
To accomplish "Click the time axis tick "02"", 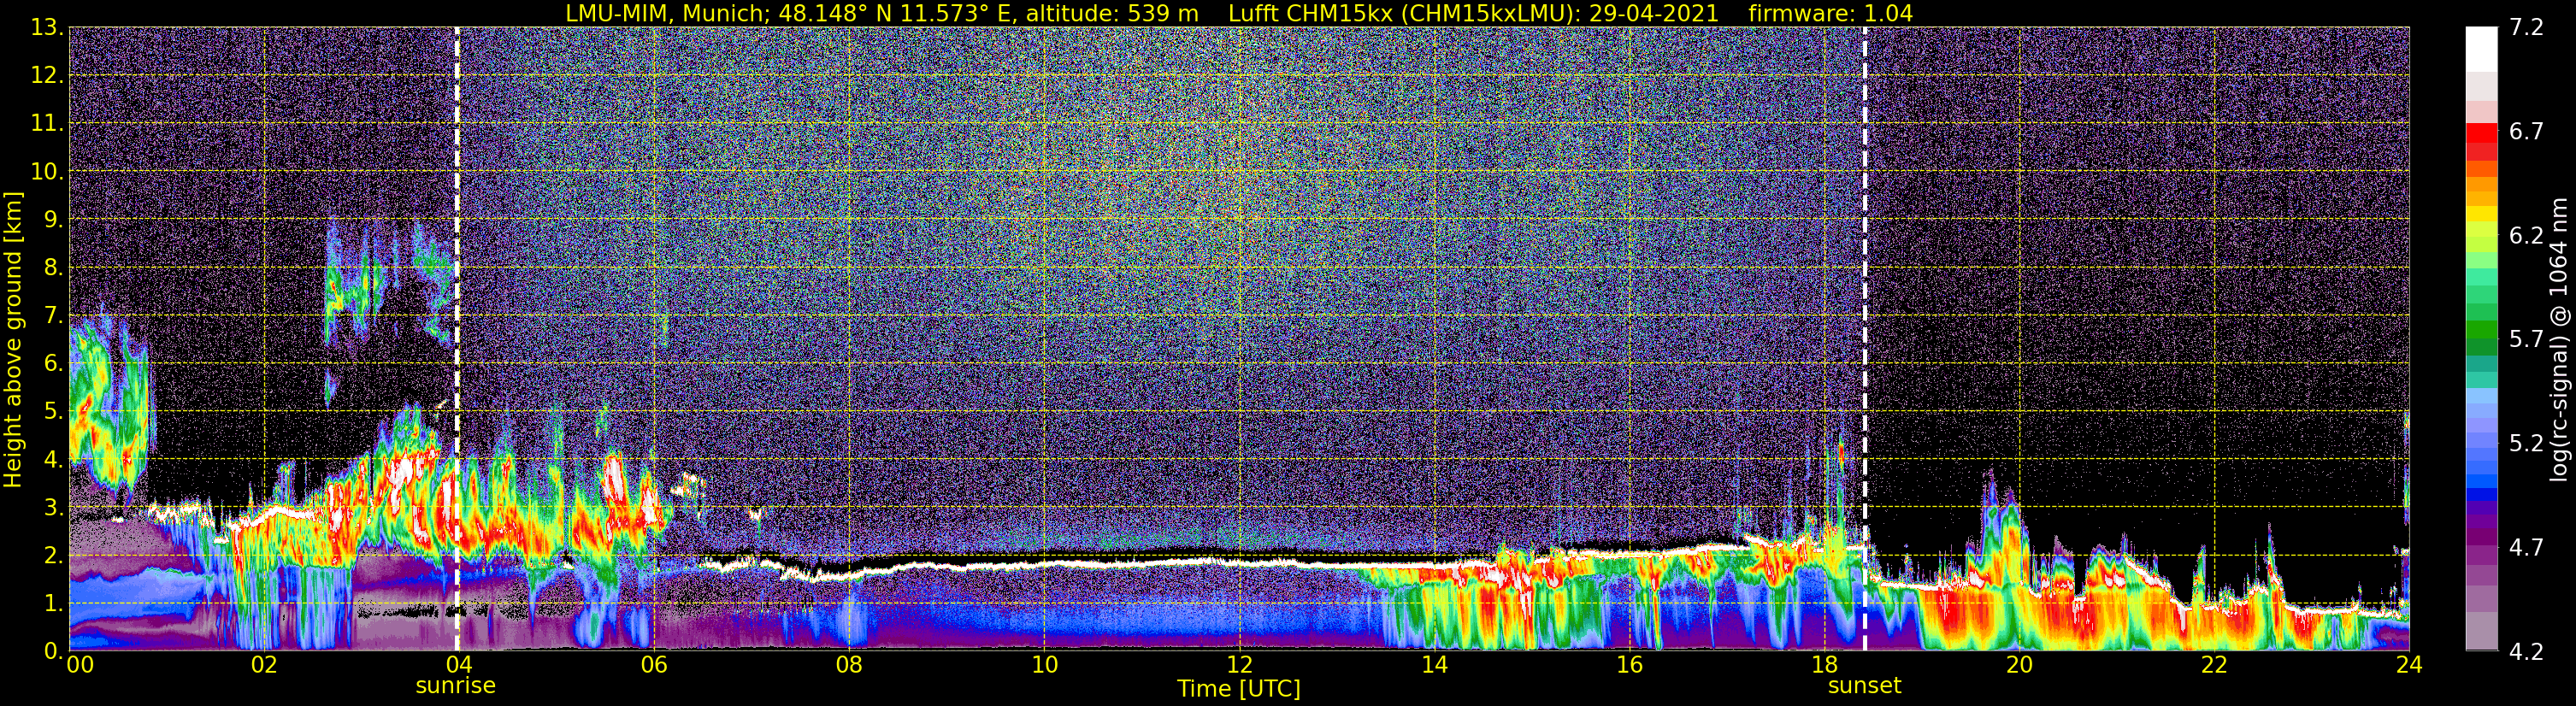I will pyautogui.click(x=263, y=666).
